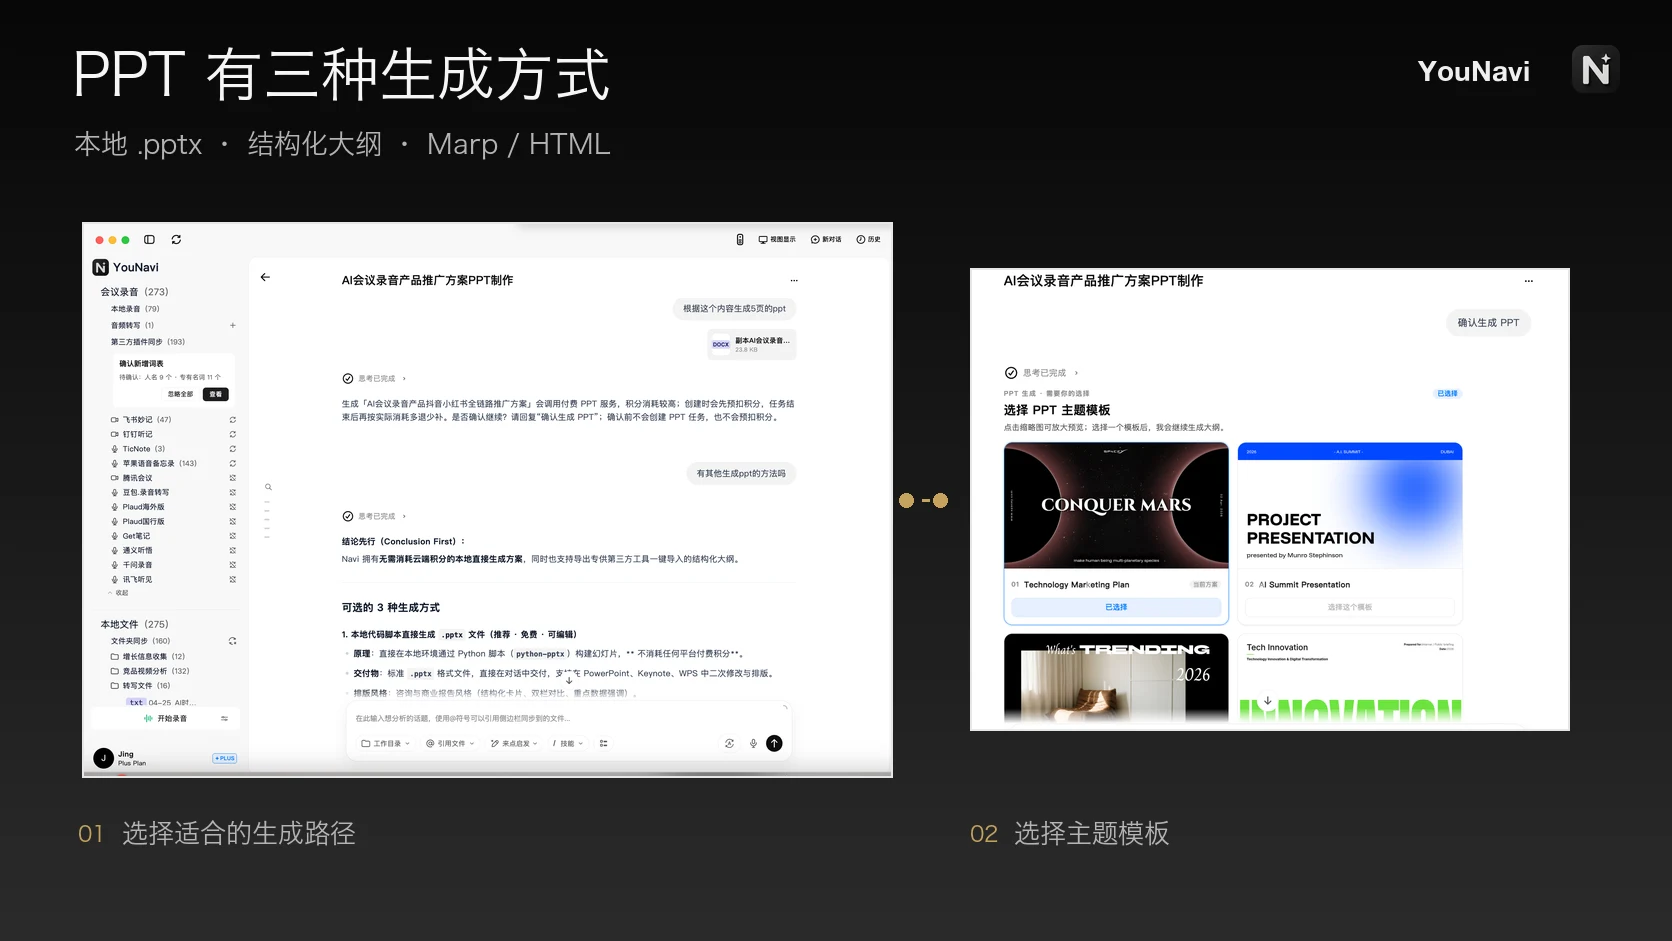Click 忽略全部 in the vocabulary card
This screenshot has height=941, width=1672.
tap(180, 395)
